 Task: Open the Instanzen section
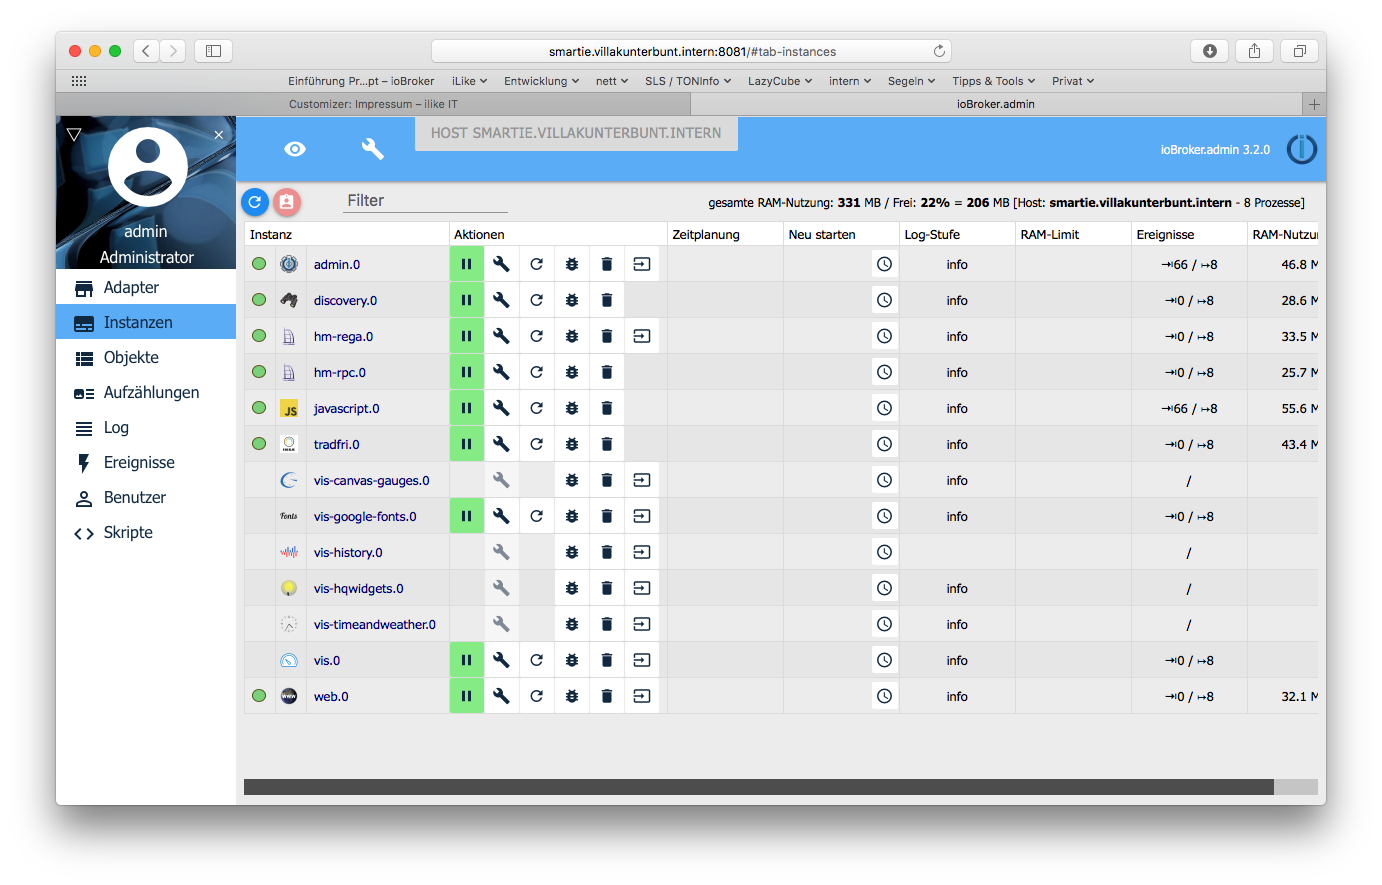146,322
